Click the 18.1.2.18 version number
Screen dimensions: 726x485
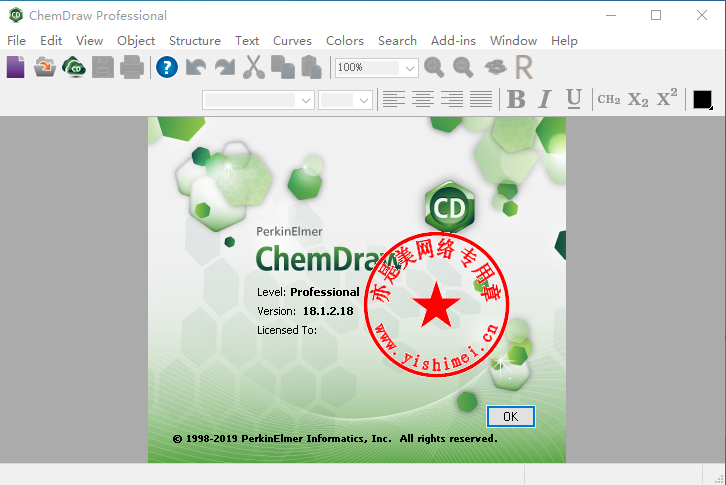(x=328, y=311)
